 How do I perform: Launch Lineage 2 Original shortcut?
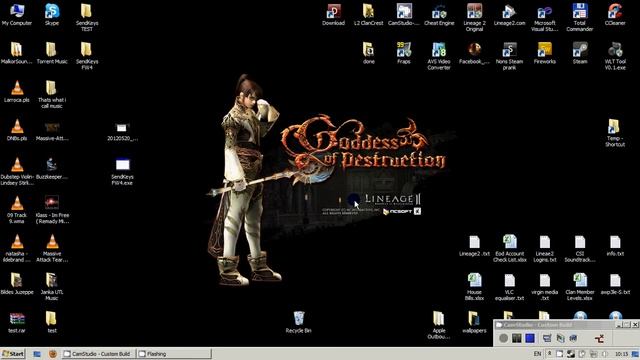[474, 17]
